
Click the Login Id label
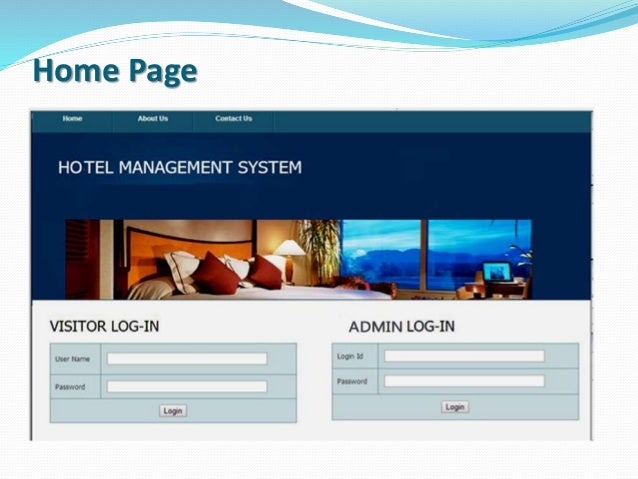pos(350,357)
